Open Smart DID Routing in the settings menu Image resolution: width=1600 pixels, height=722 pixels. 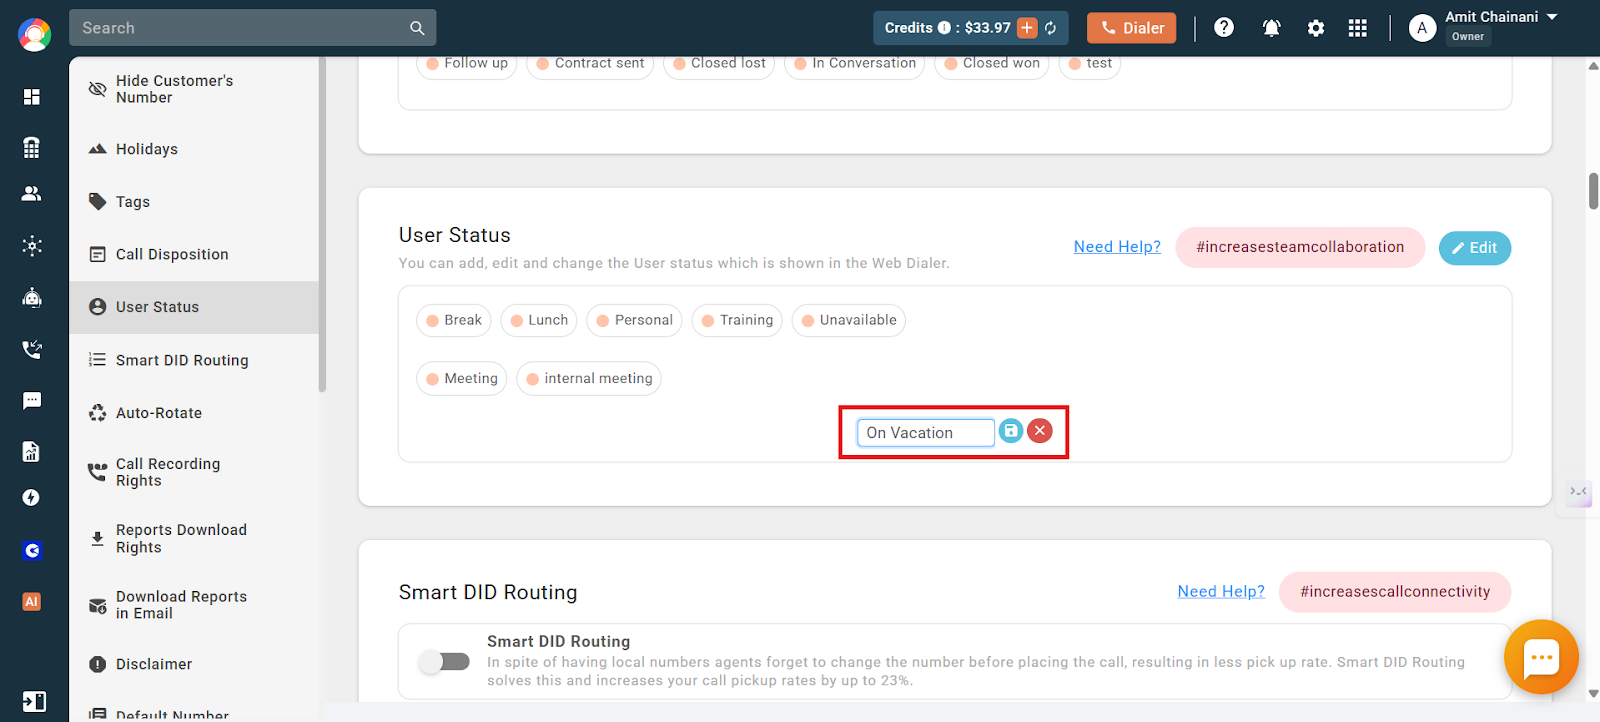[194, 360]
